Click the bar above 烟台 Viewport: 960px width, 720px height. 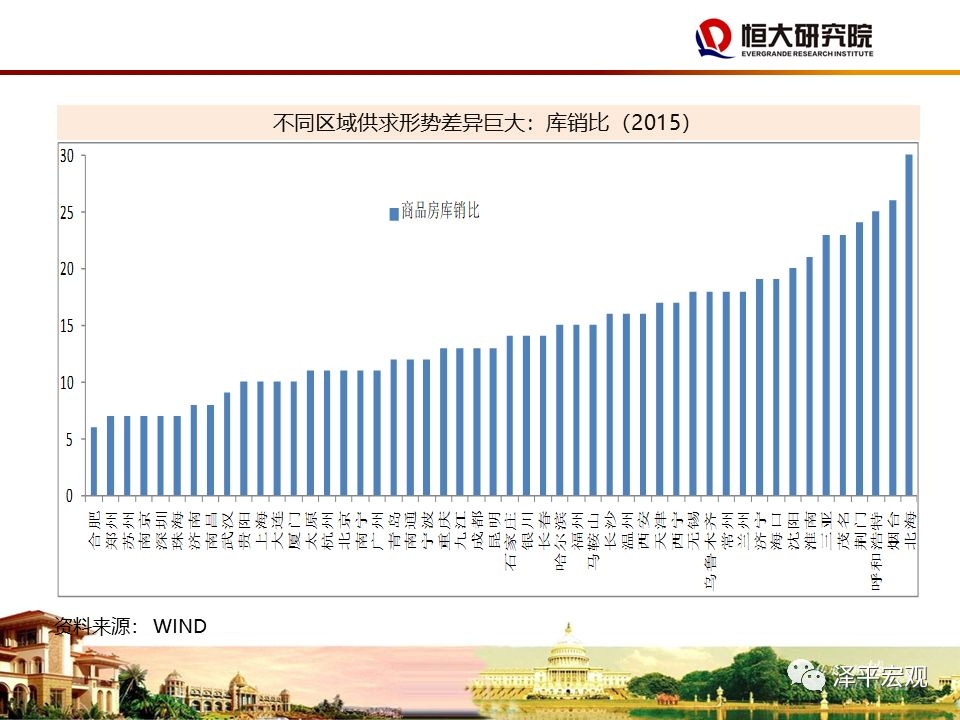click(893, 348)
